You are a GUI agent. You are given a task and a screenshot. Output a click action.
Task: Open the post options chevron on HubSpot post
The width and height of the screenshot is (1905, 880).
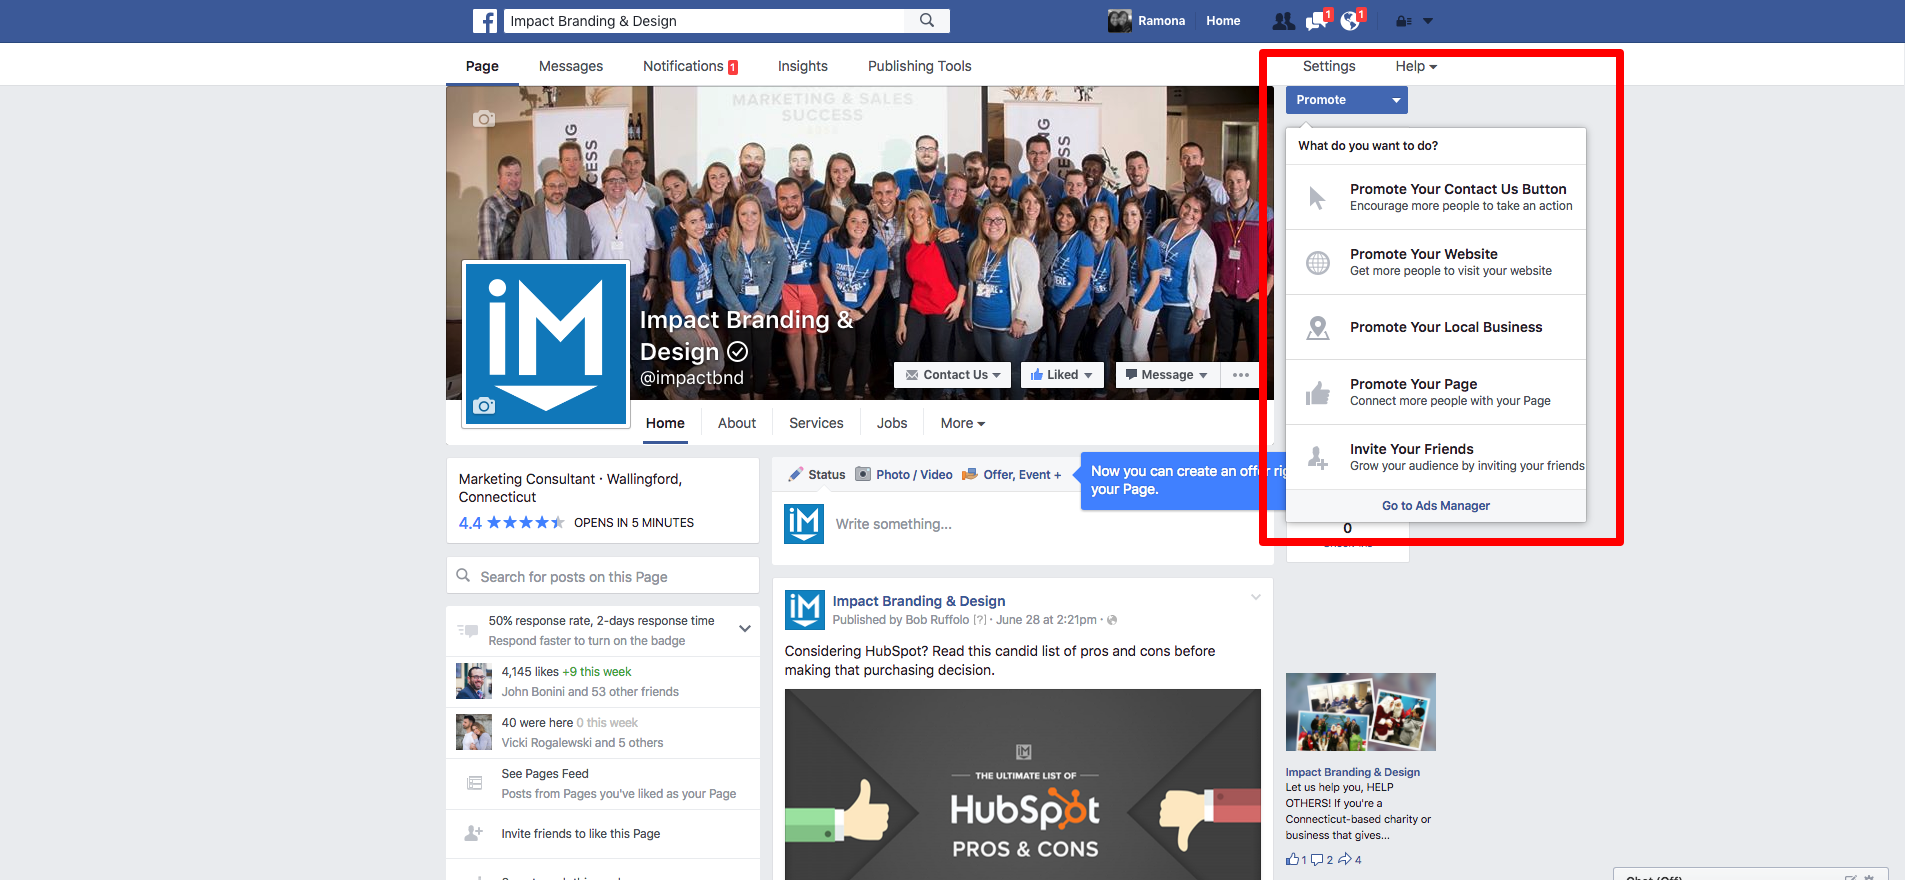1256,597
